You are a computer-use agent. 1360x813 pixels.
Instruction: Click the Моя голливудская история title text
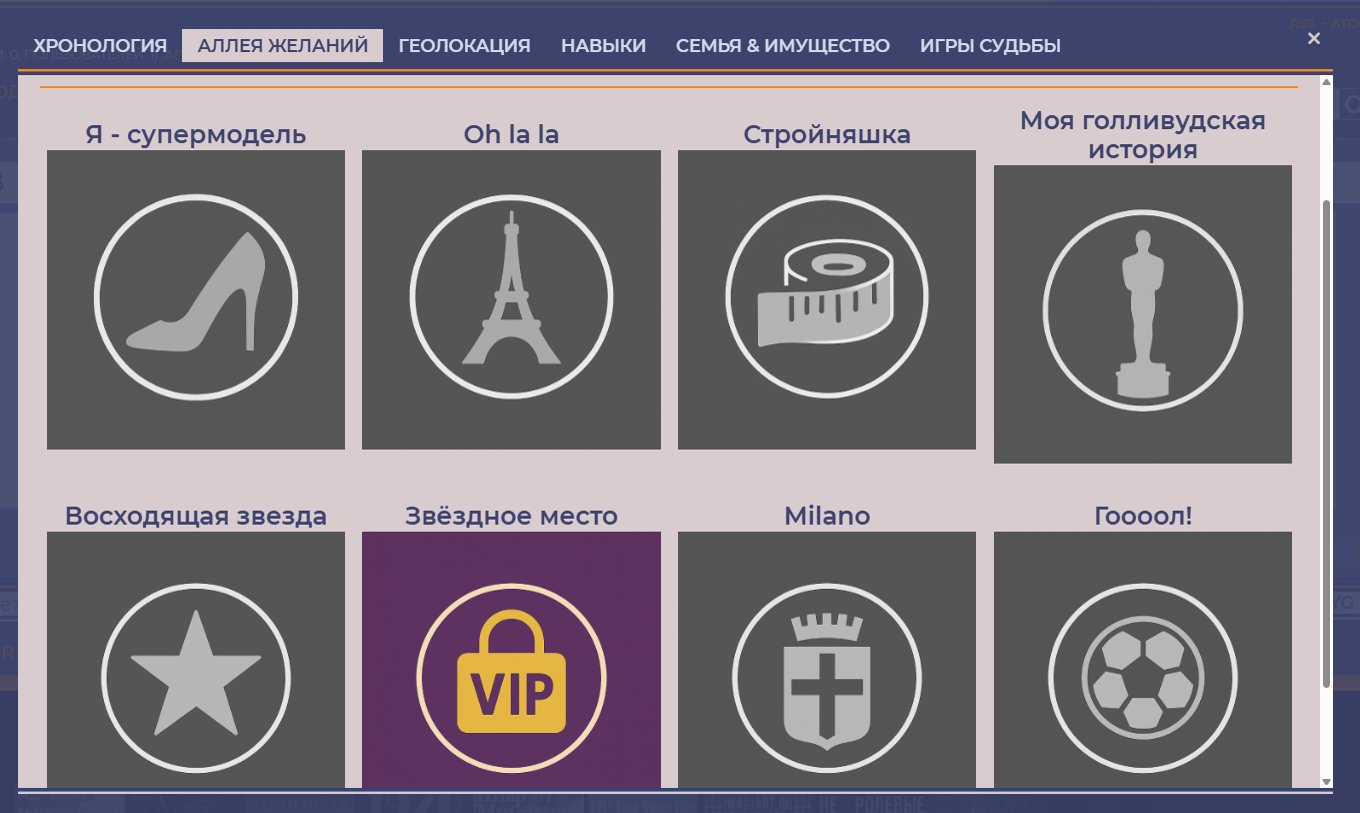(1142, 133)
